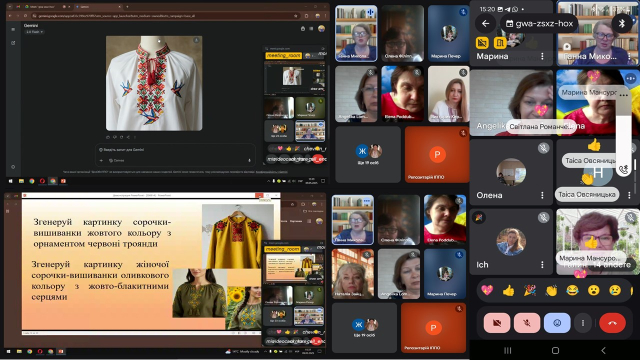Send the surprised face reaction
640x360 pixels.
click(594, 290)
